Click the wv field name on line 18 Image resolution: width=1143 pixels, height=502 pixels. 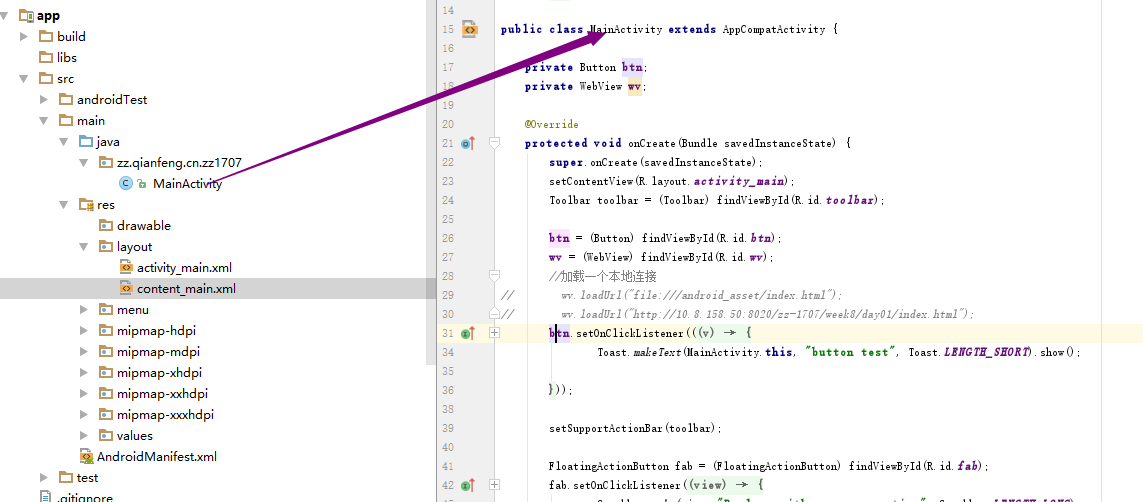(634, 87)
